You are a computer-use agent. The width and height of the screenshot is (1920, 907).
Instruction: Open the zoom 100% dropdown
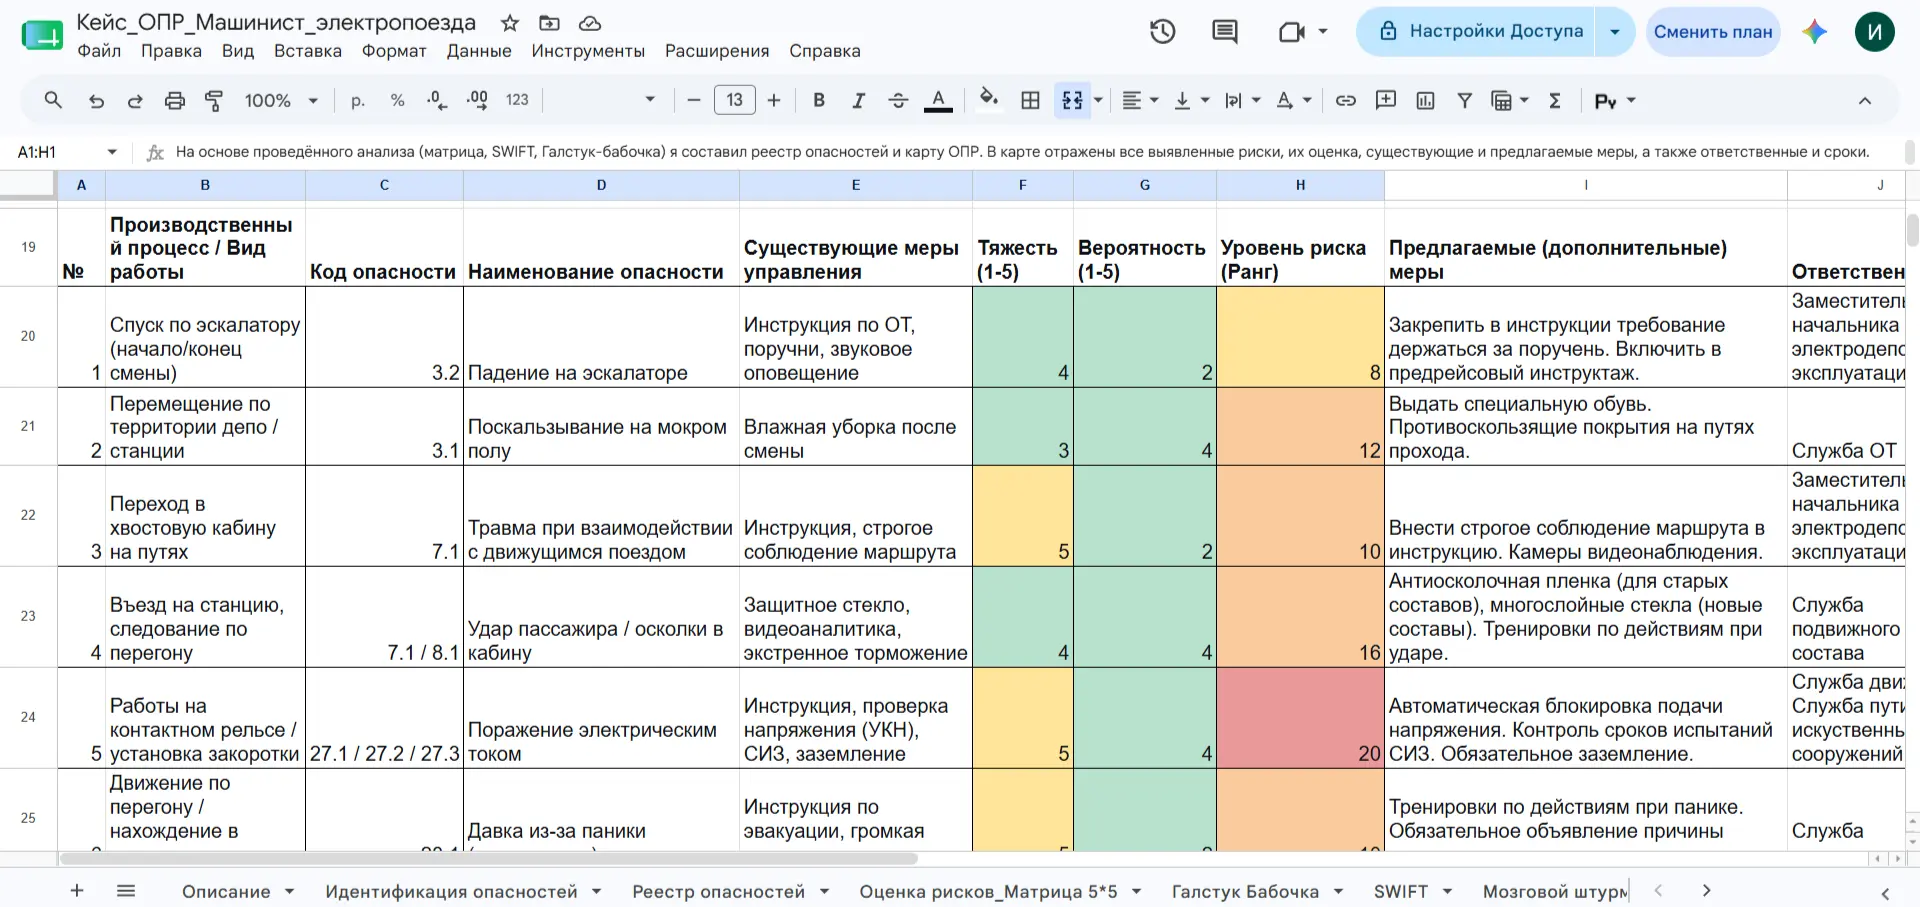pyautogui.click(x=281, y=100)
